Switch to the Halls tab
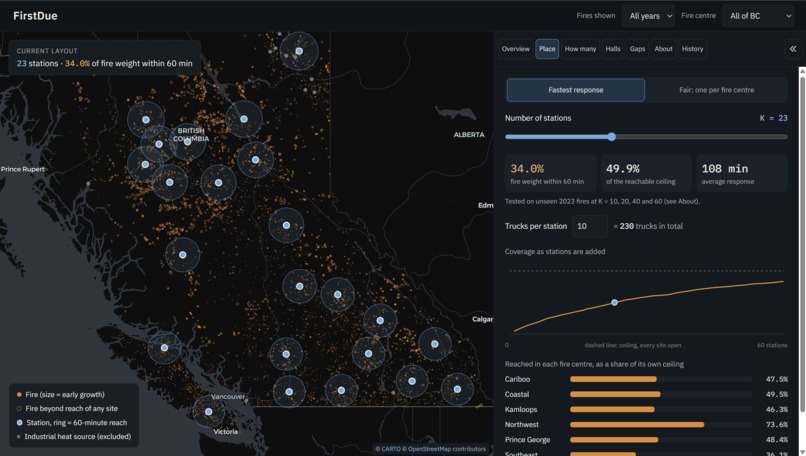The image size is (806, 456). tap(613, 49)
